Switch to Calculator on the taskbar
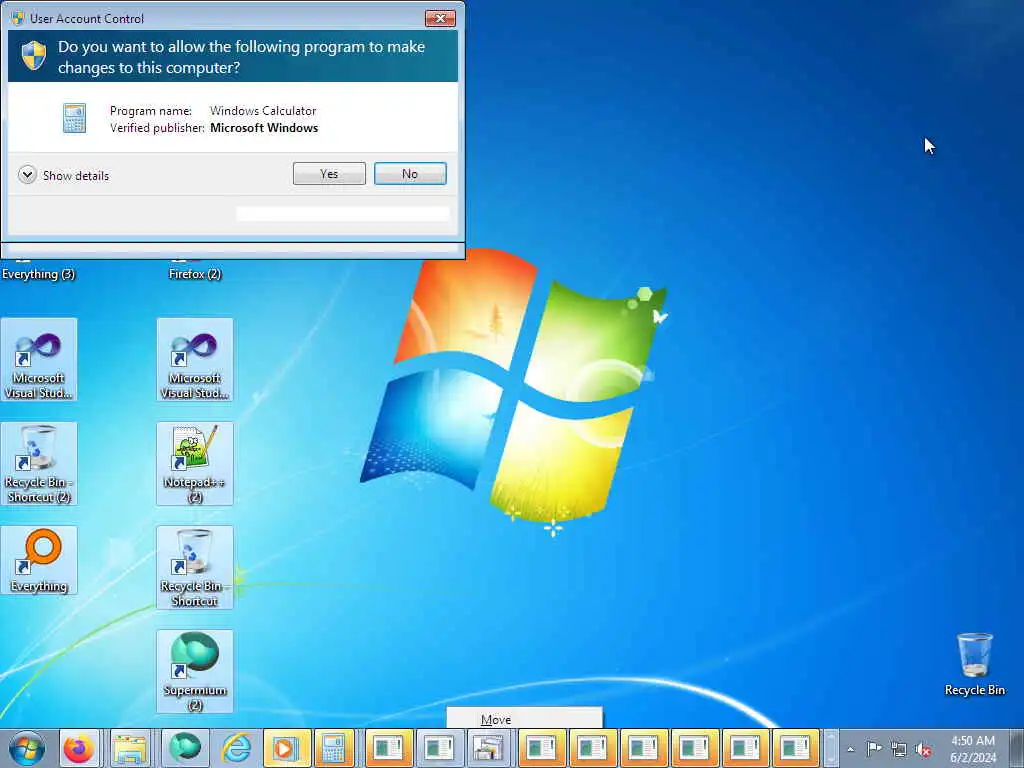 click(334, 748)
